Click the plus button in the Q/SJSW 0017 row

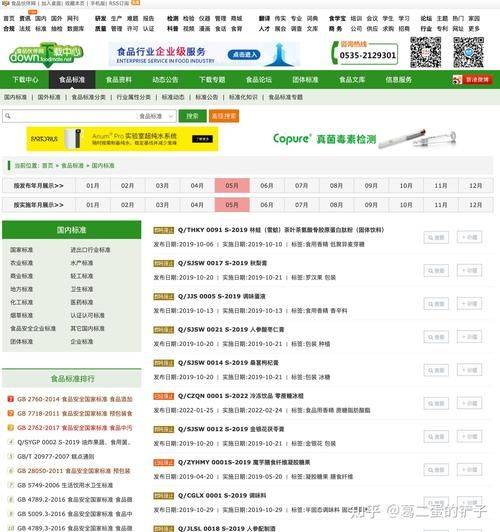469,270
